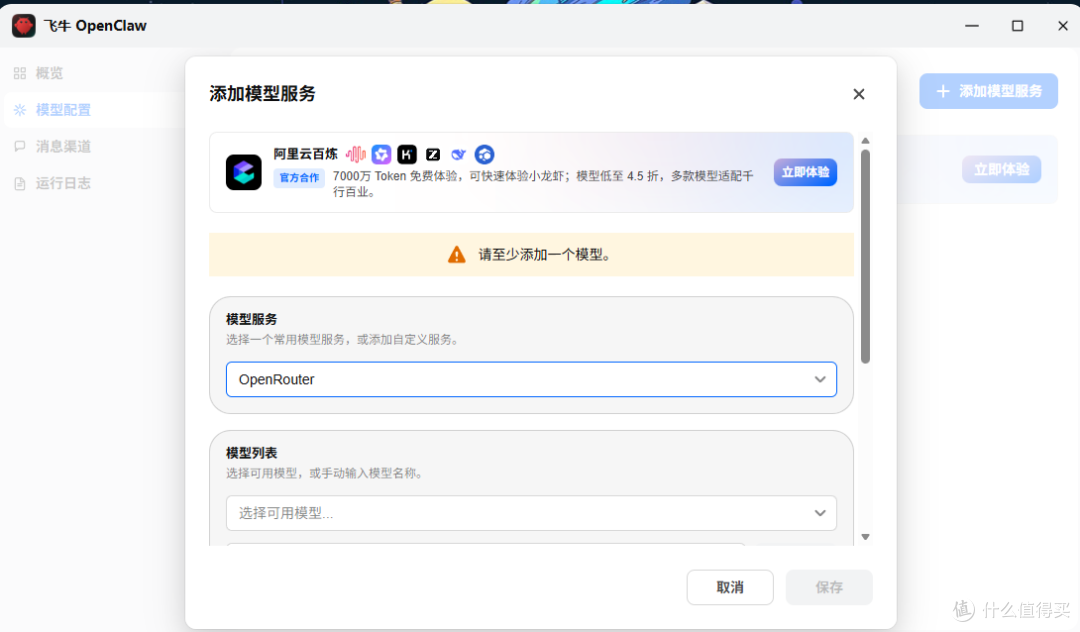Click the chevron of 选择可用模型 field

pos(820,513)
